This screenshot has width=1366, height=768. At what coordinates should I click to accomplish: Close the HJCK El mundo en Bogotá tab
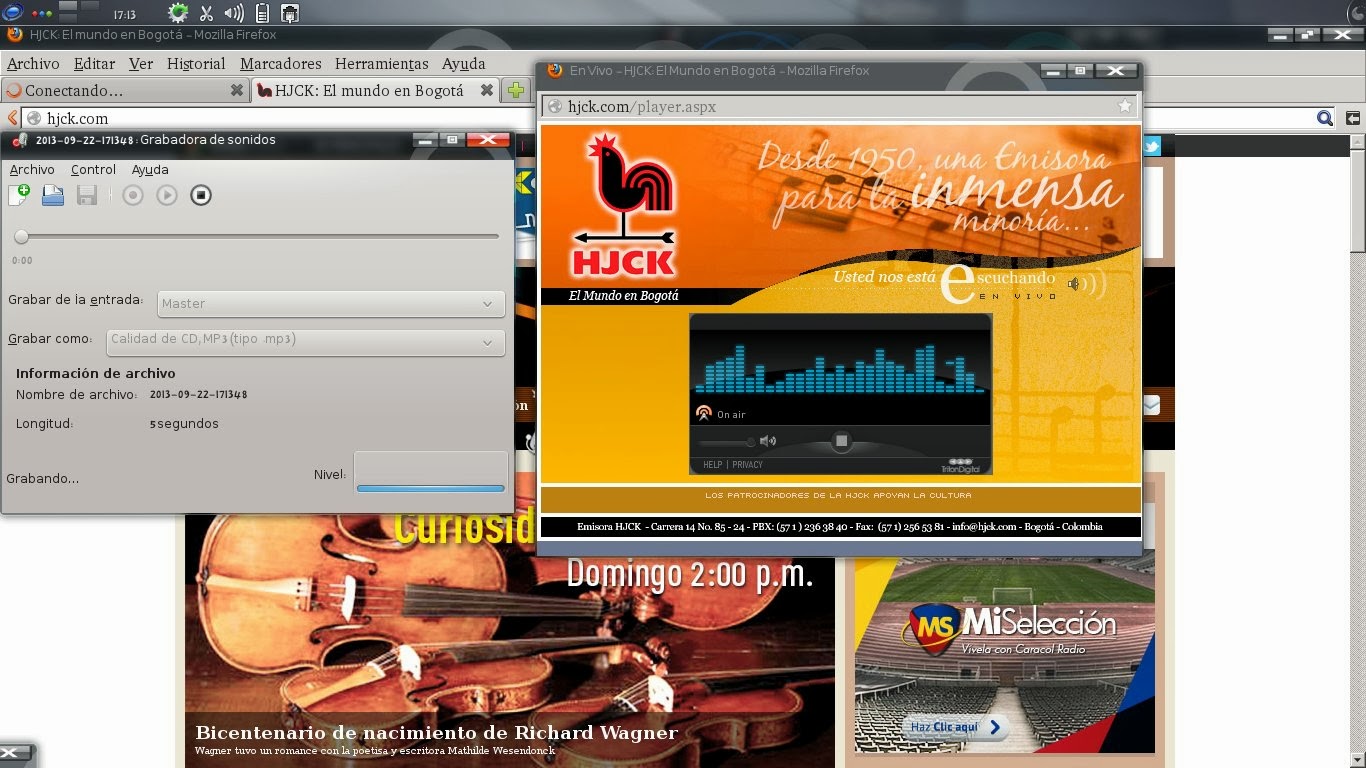(486, 90)
